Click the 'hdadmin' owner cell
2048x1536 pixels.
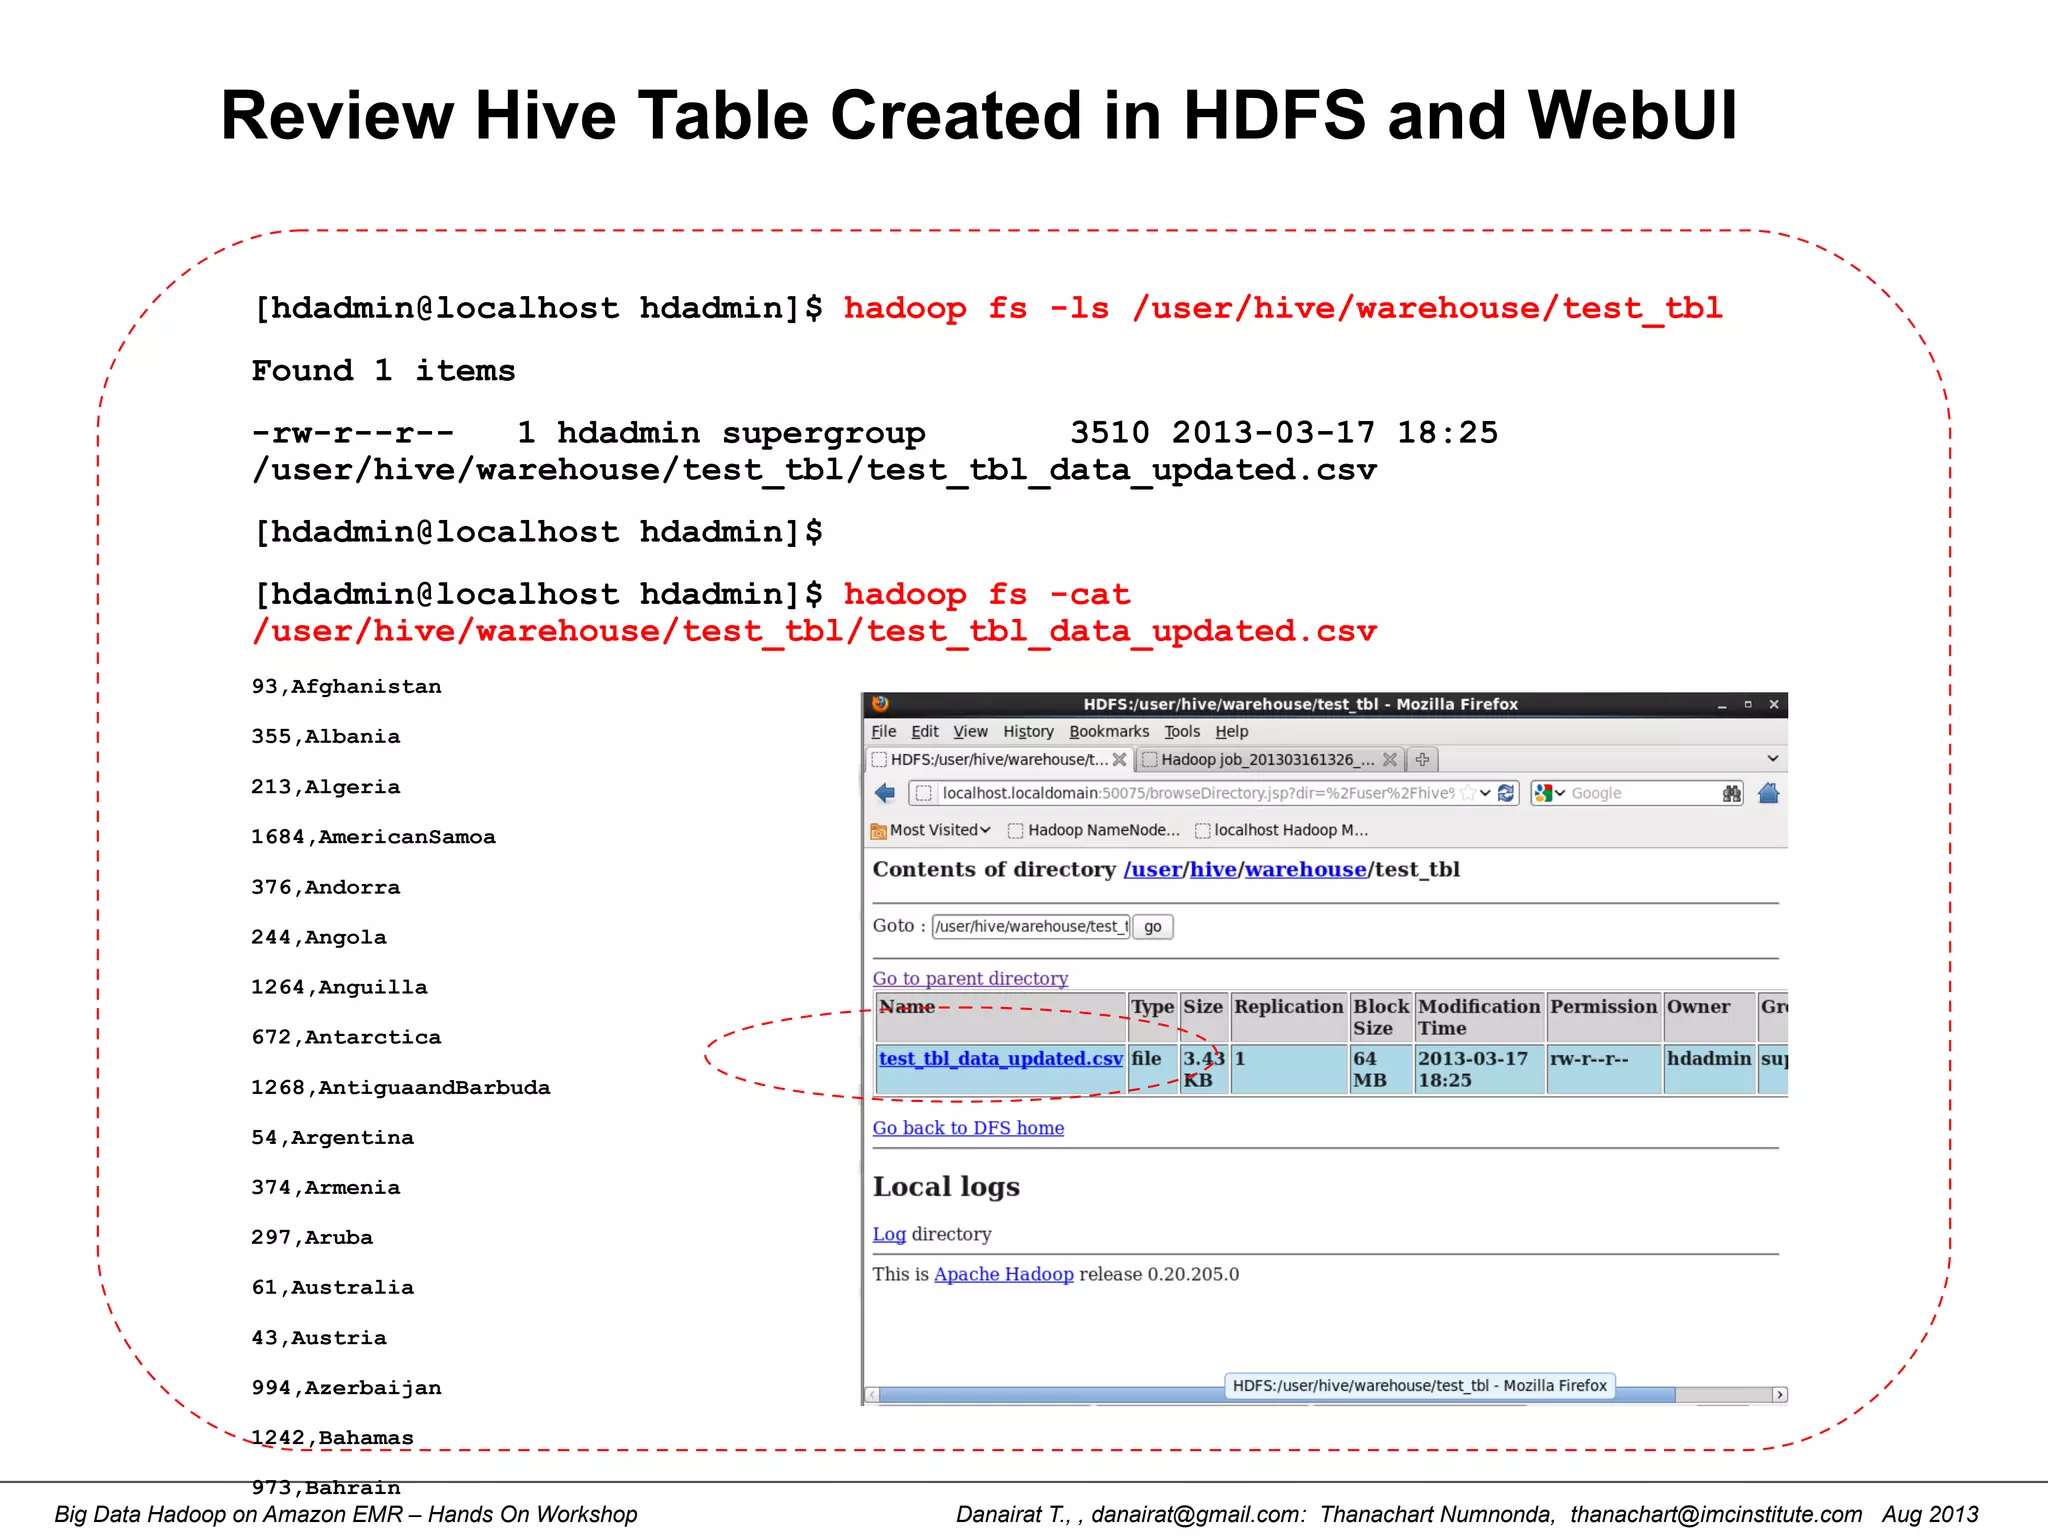1709,1069
